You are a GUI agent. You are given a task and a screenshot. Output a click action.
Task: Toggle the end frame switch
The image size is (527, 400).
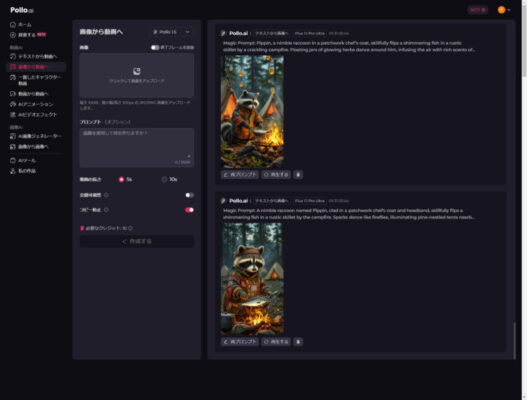[155, 47]
